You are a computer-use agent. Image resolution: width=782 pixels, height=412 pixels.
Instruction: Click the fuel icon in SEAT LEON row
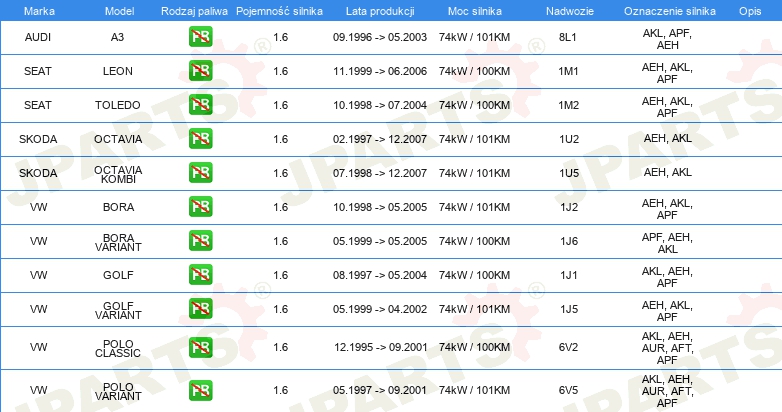200,71
